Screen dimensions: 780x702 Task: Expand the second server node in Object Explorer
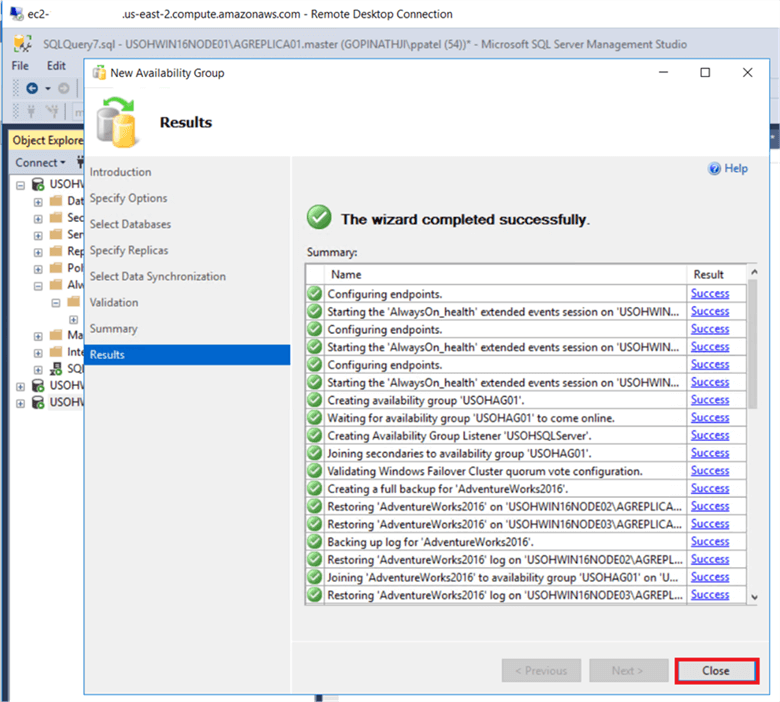[x=21, y=385]
